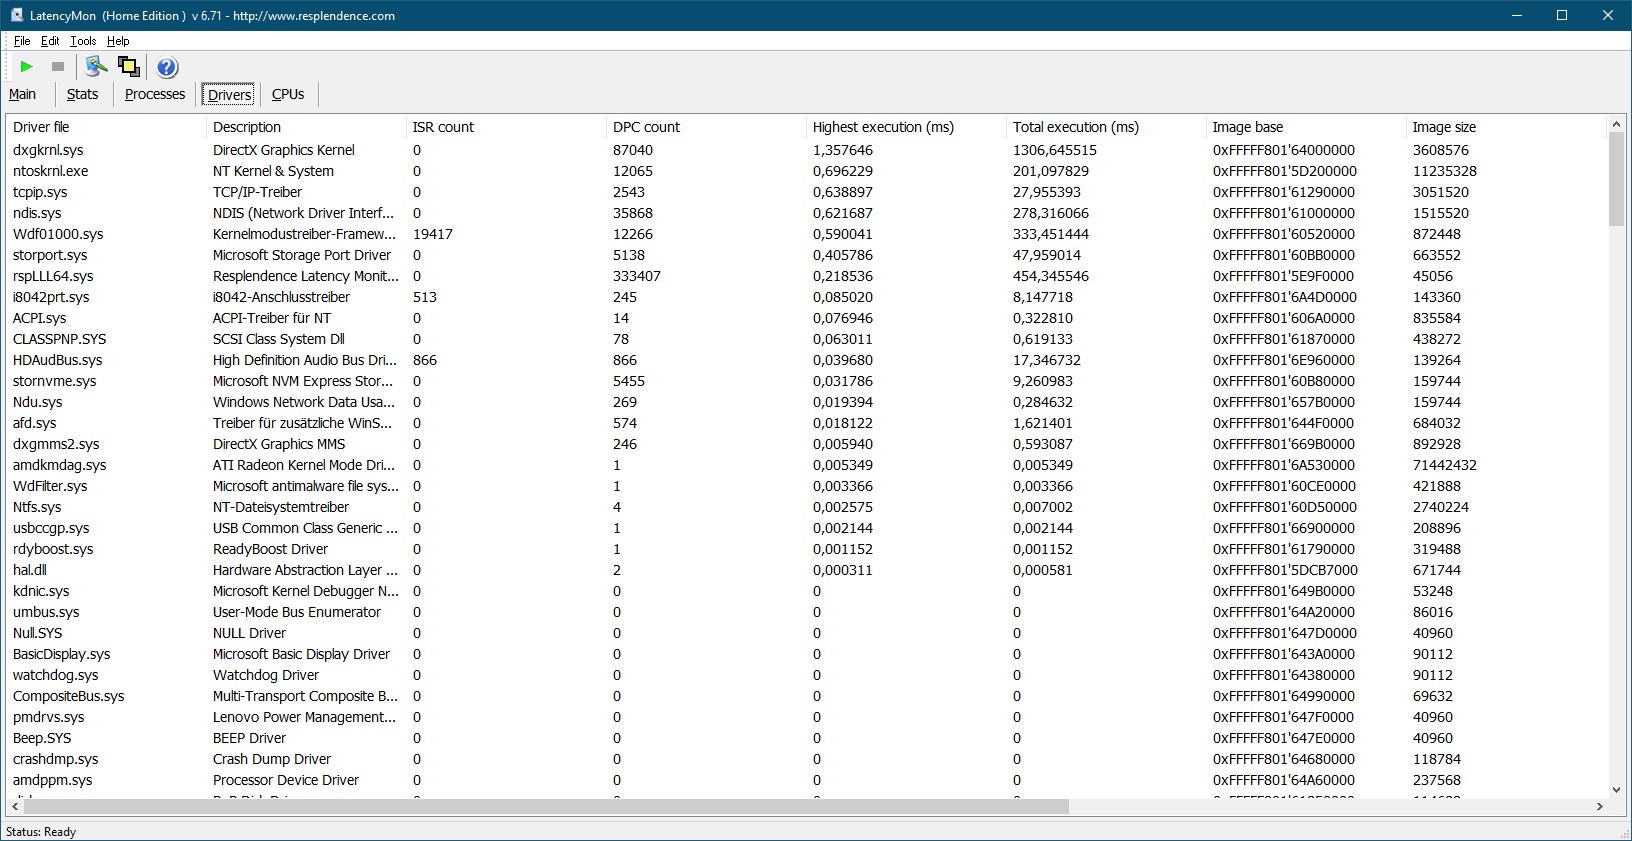Sort by the Description column header

pos(306,127)
